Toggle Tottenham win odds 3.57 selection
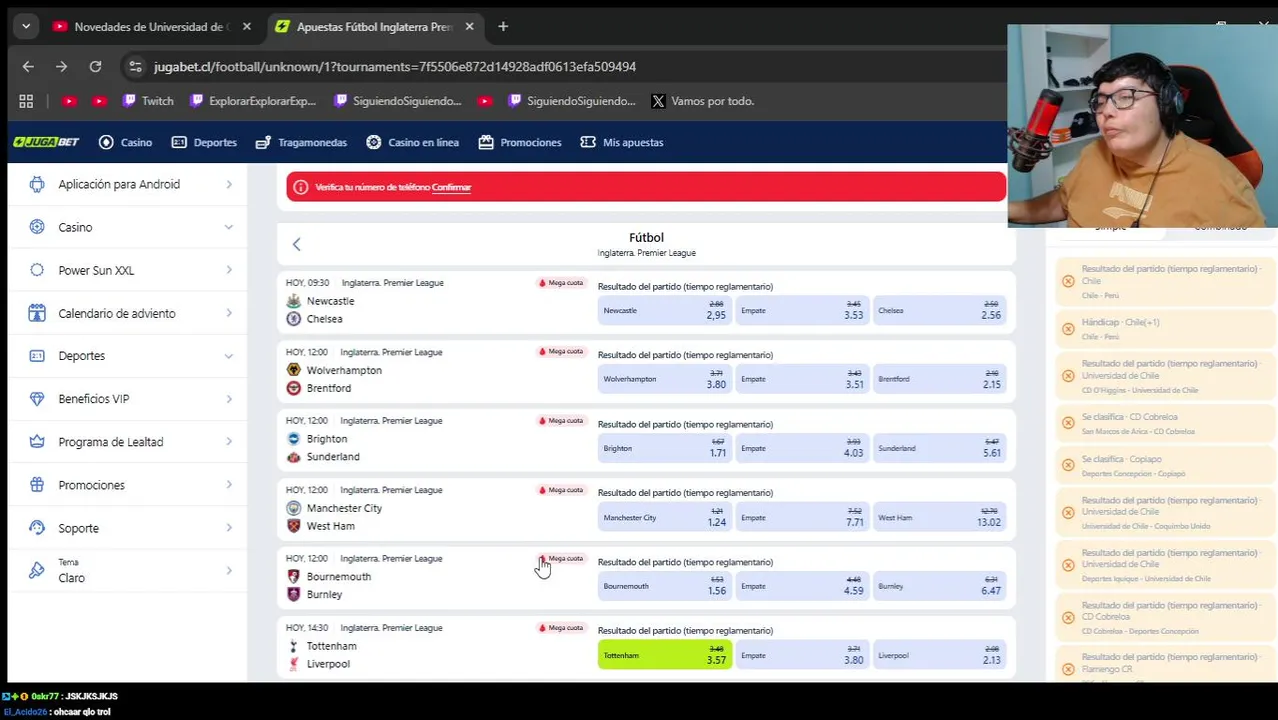1278x720 pixels. (665, 655)
